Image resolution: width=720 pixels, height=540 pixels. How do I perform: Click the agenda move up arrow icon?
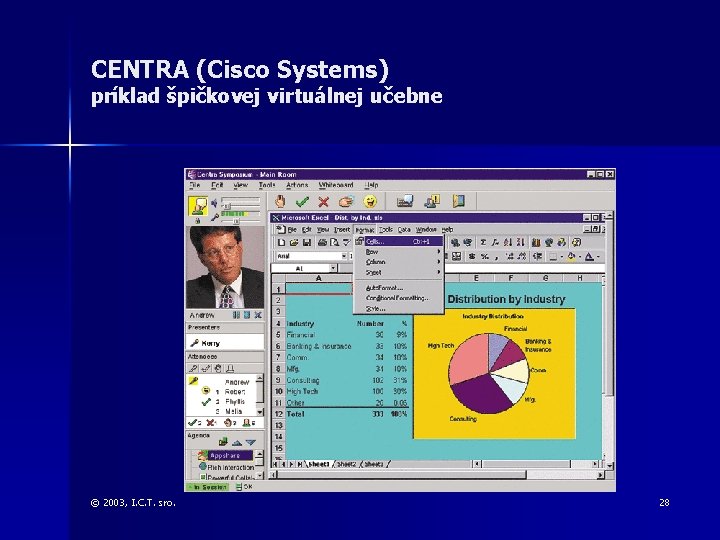(237, 443)
